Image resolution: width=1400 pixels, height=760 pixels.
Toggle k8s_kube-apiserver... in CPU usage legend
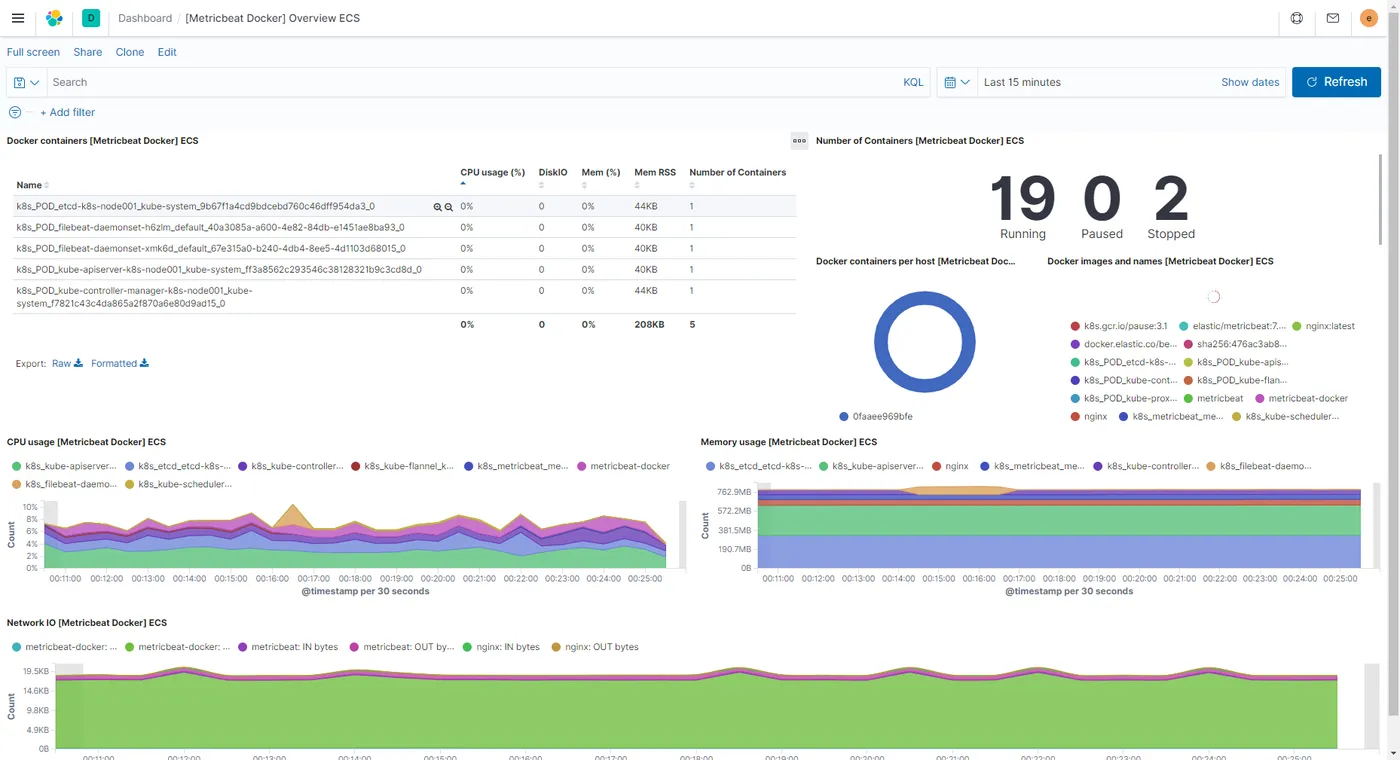click(64, 466)
